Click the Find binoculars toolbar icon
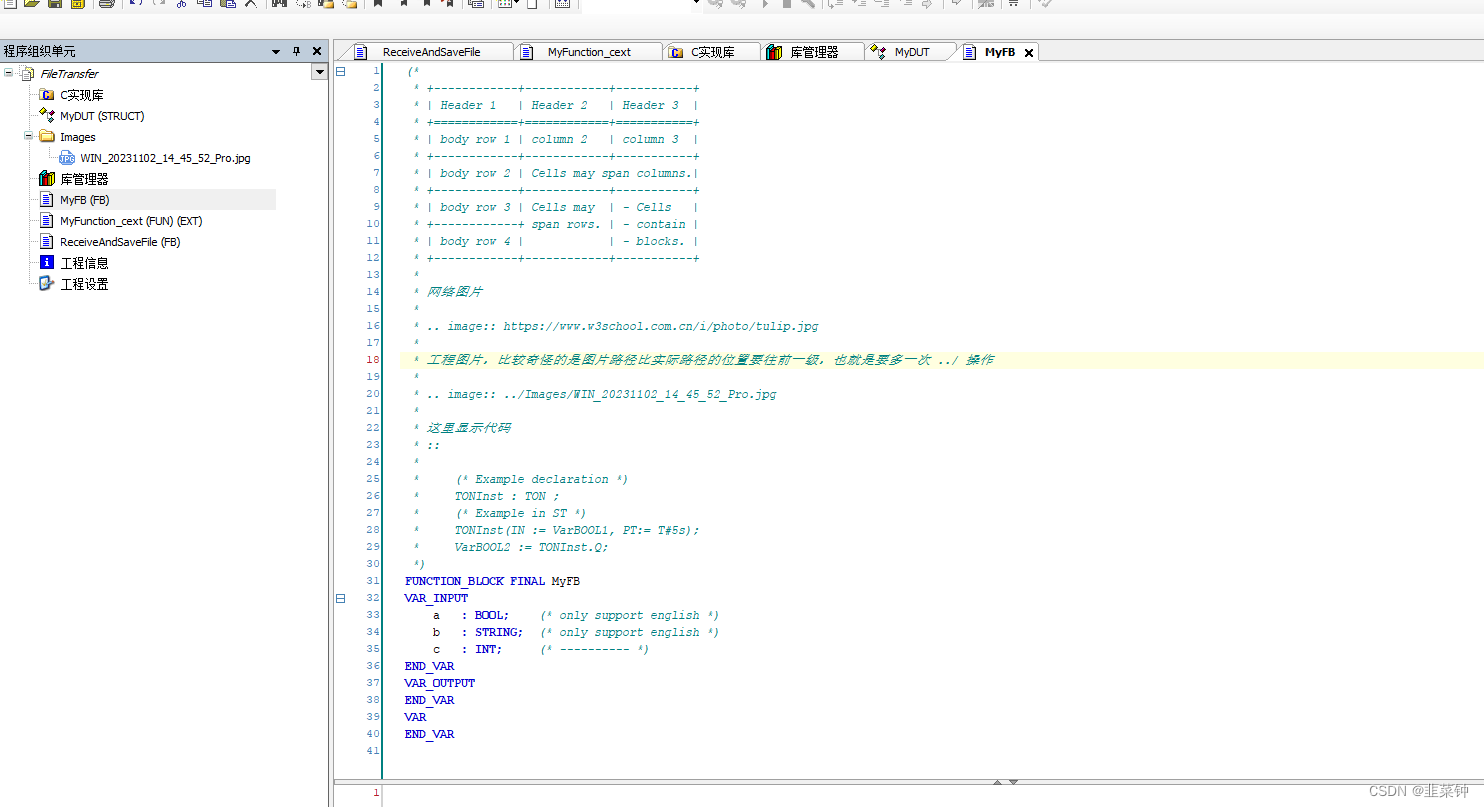The width and height of the screenshot is (1484, 807). pos(279,4)
